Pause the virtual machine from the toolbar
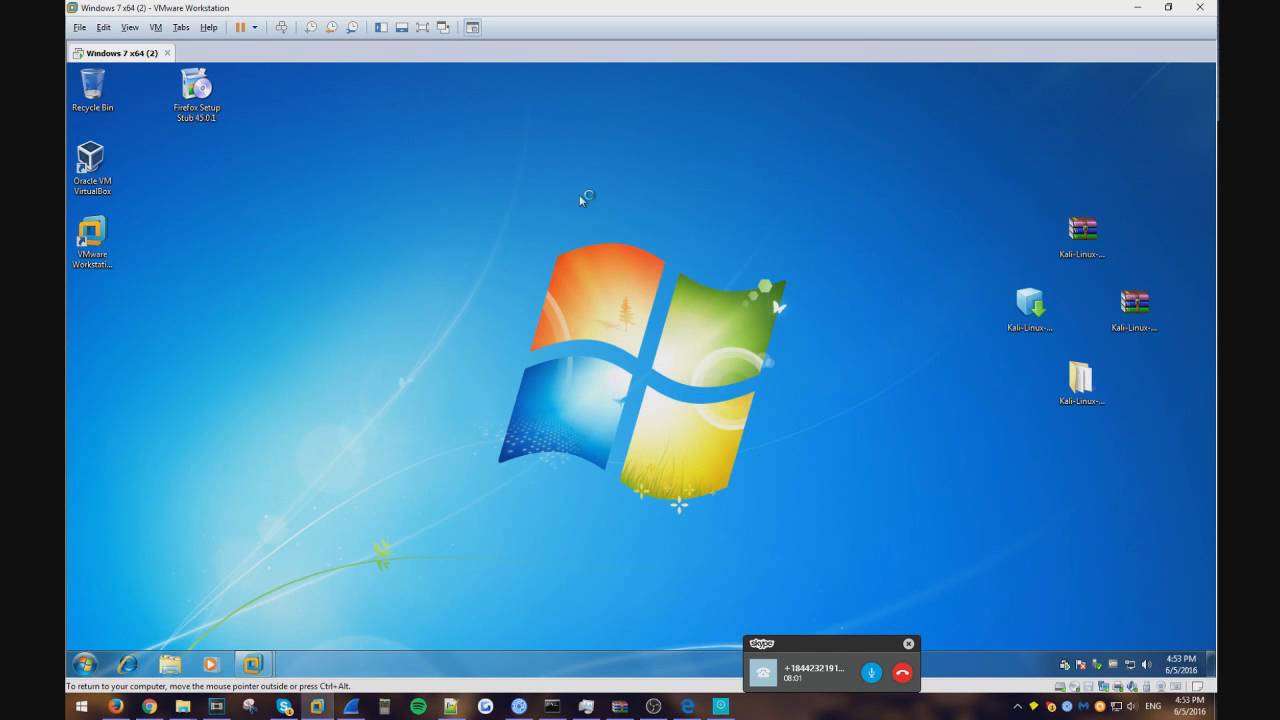Viewport: 1280px width, 720px height. [x=240, y=27]
